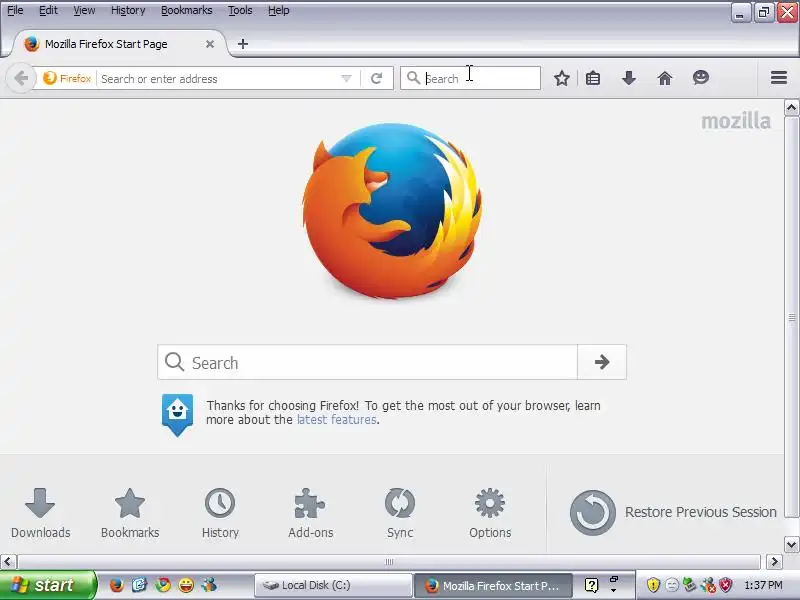Viewport: 800px width, 600px height.
Task: Open a new tab with plus button
Action: pyautogui.click(x=243, y=44)
